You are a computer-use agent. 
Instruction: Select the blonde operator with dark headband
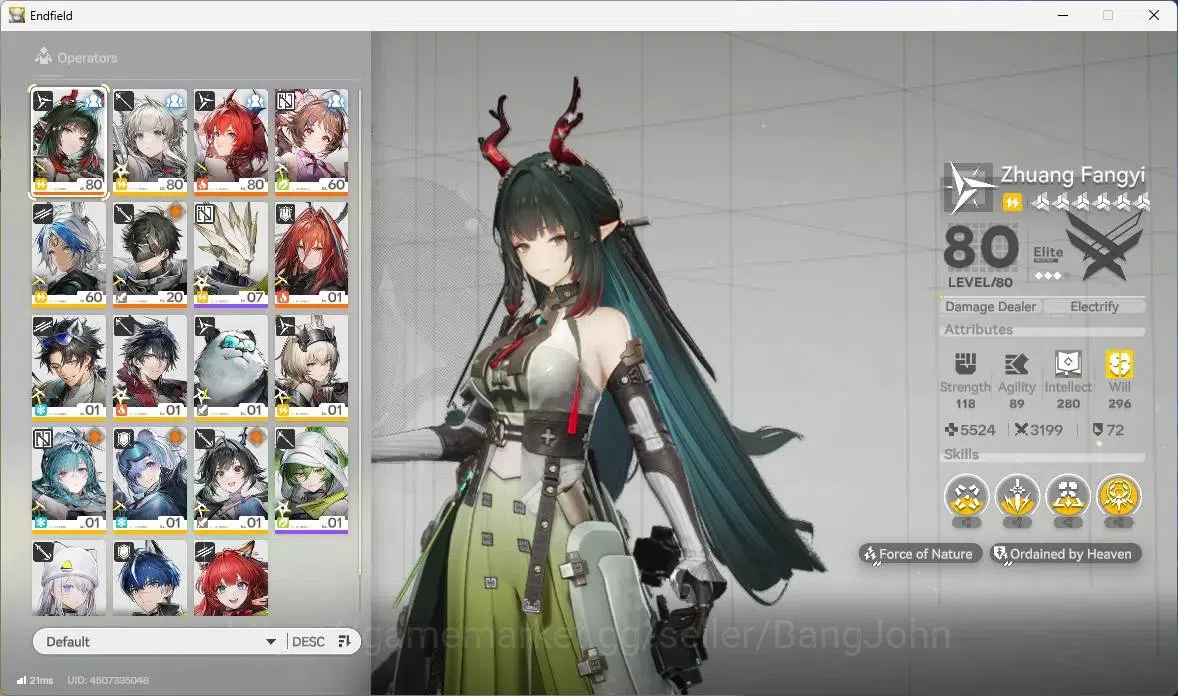coord(311,368)
